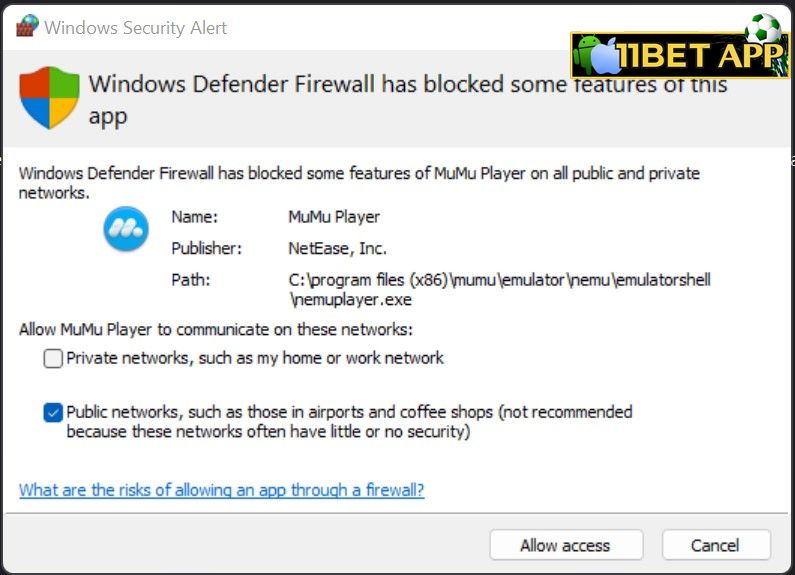
Task: Click the blue Apple logo icon
Action: tap(606, 57)
